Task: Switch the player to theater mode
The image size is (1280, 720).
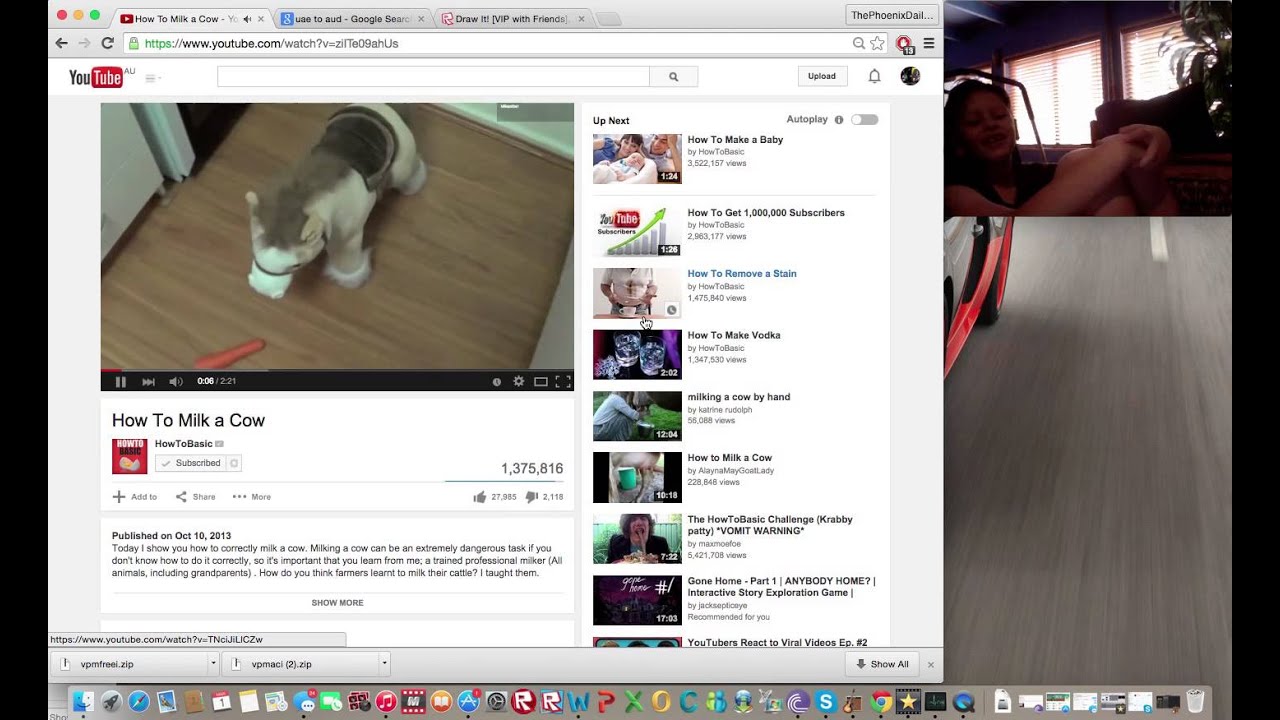Action: (x=541, y=381)
